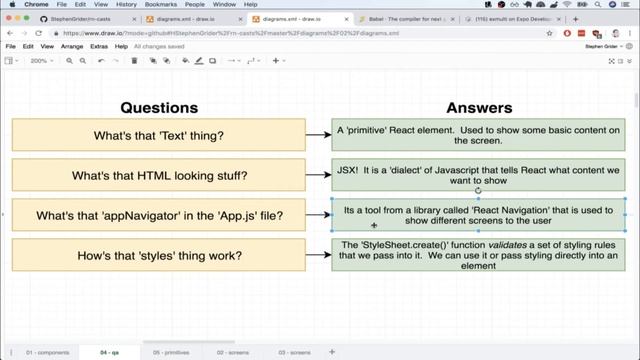Click the Chrome profile avatar

616,33
